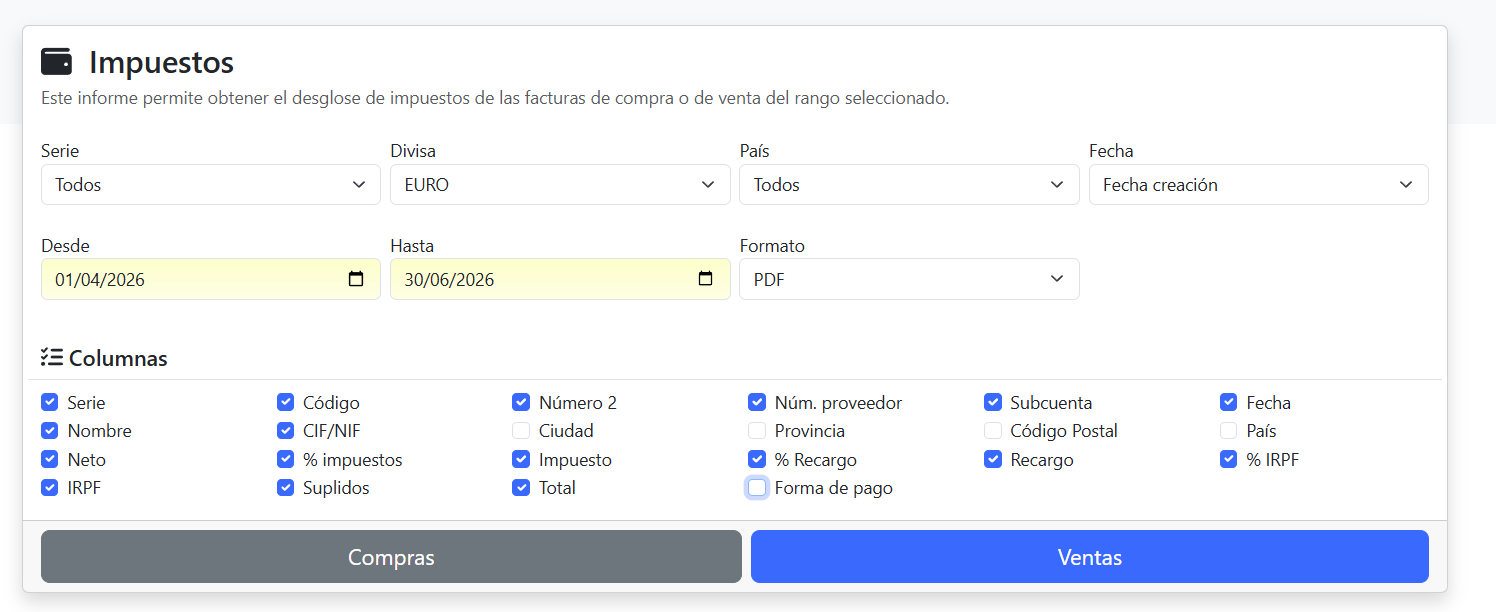Click the Formato field label

point(772,246)
